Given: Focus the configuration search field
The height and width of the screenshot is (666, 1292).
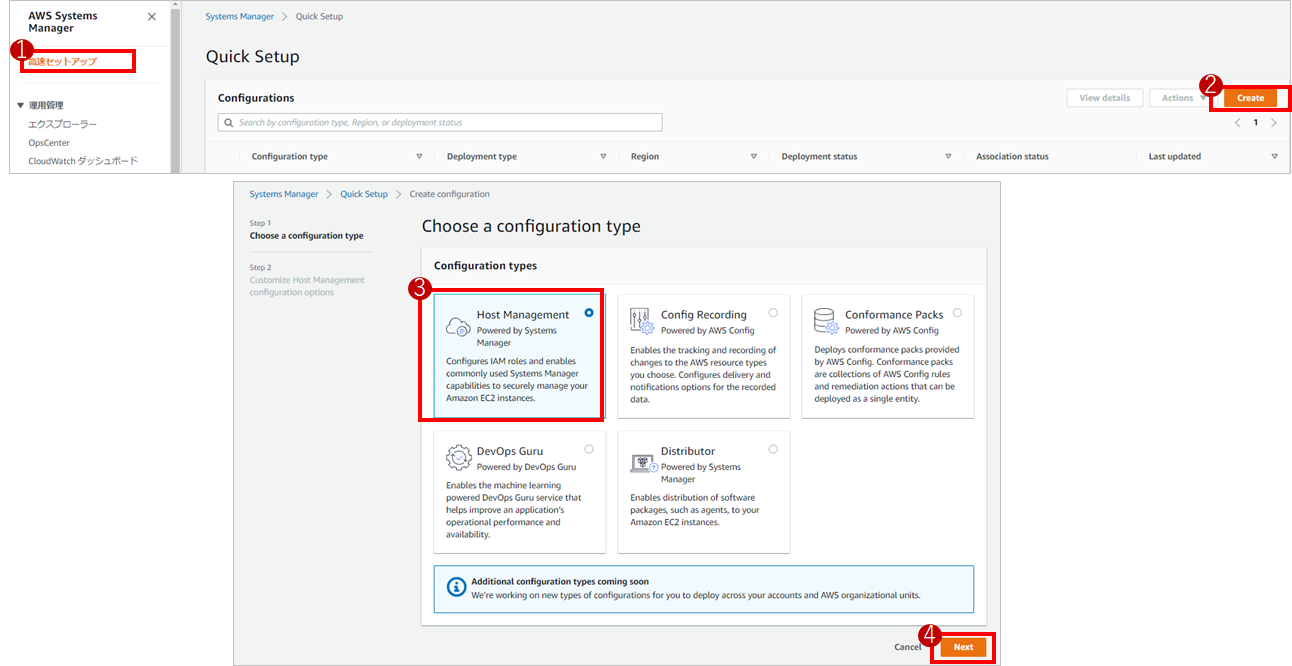Looking at the screenshot, I should coord(440,122).
